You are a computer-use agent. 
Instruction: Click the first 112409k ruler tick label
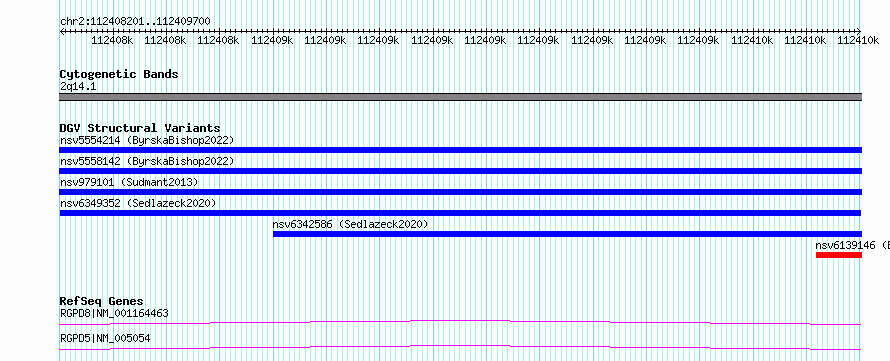(272, 40)
